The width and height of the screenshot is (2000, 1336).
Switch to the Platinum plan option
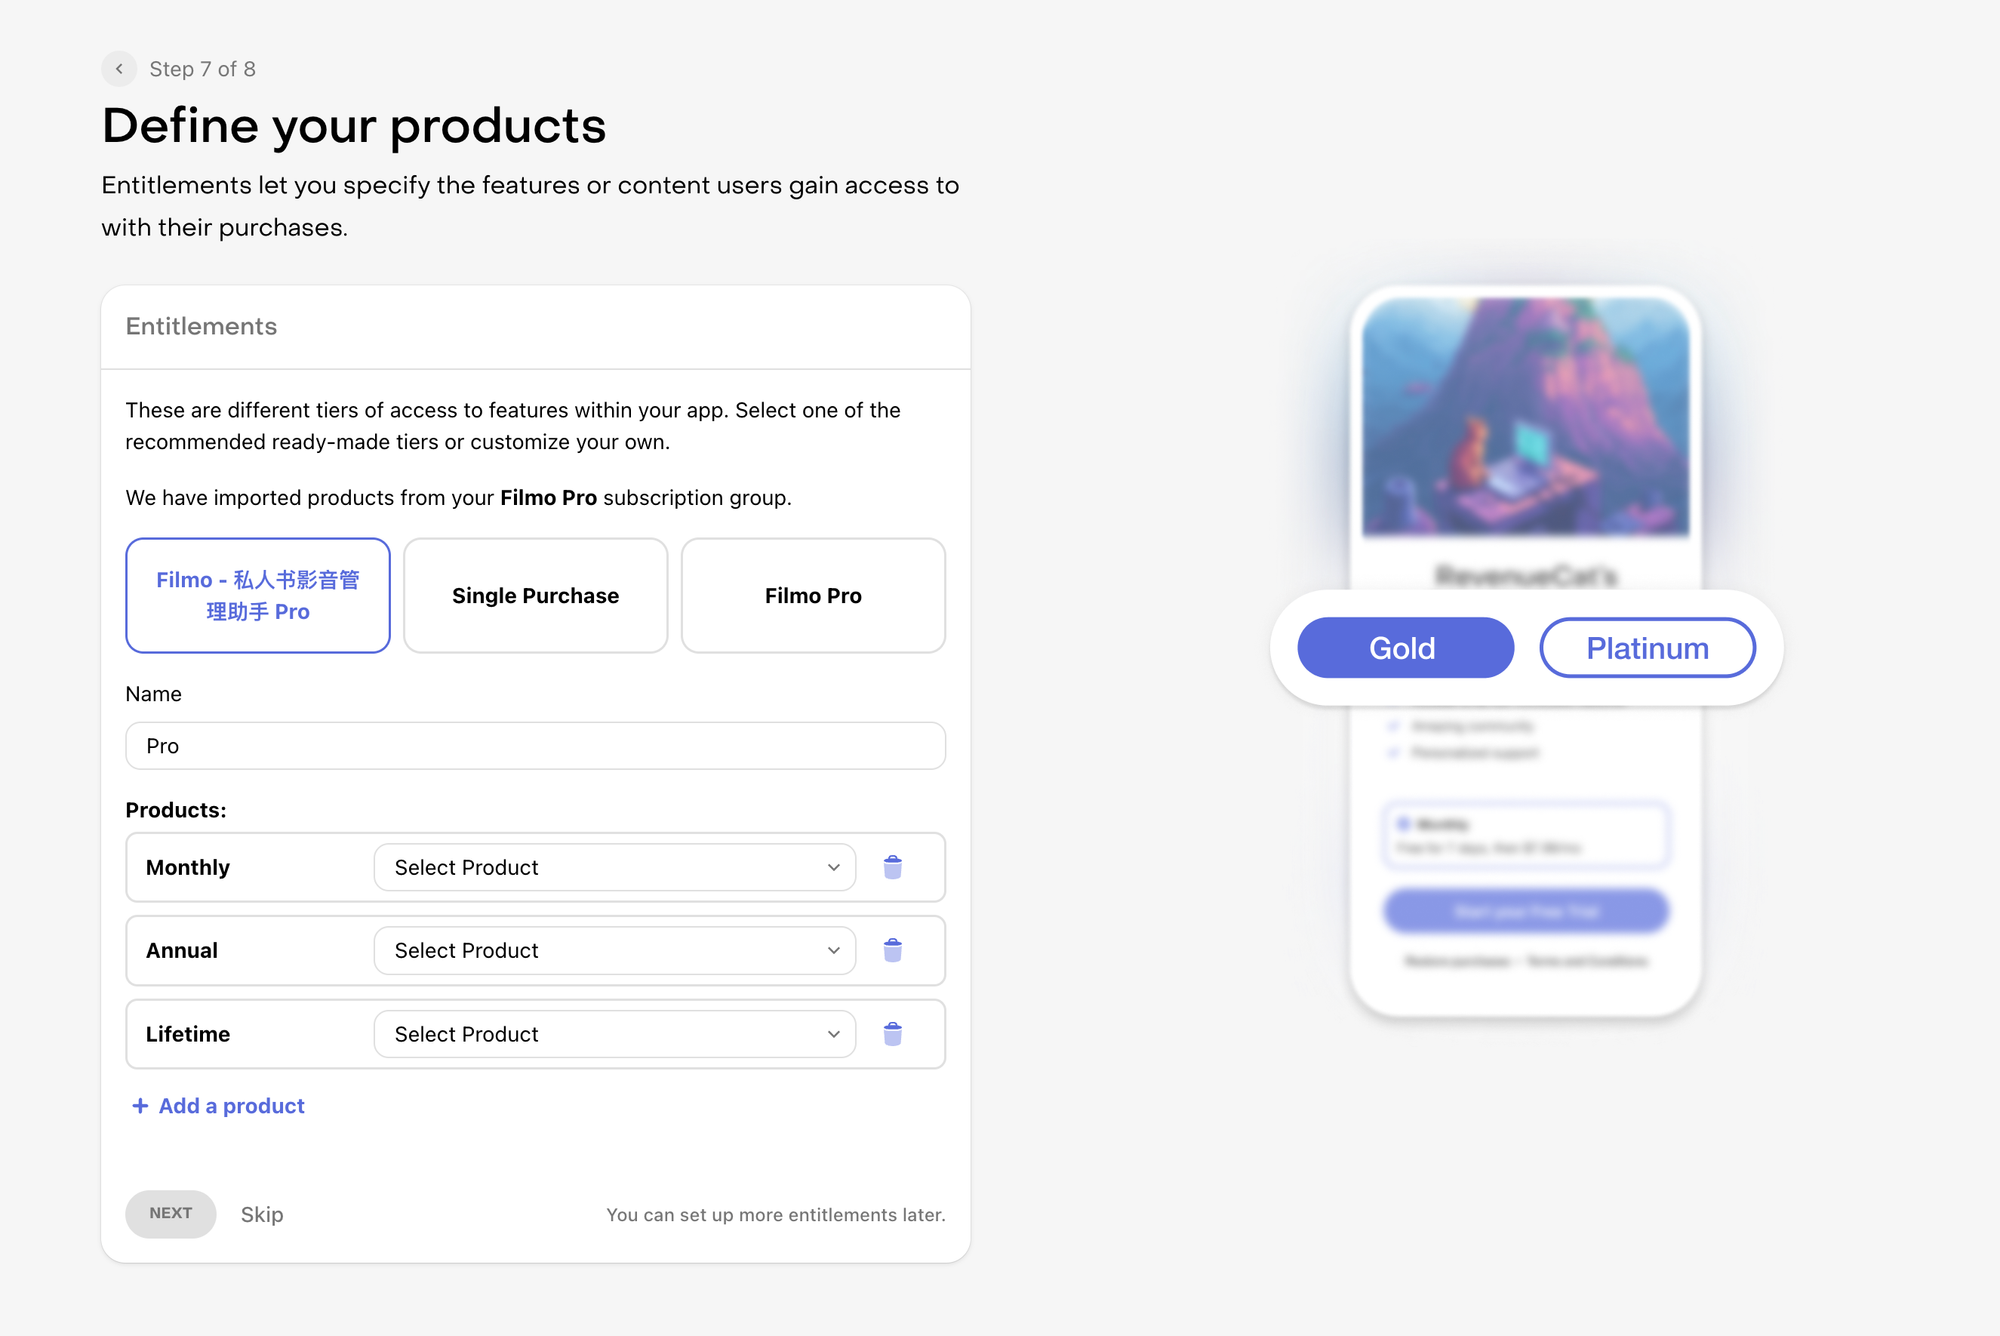pos(1647,648)
